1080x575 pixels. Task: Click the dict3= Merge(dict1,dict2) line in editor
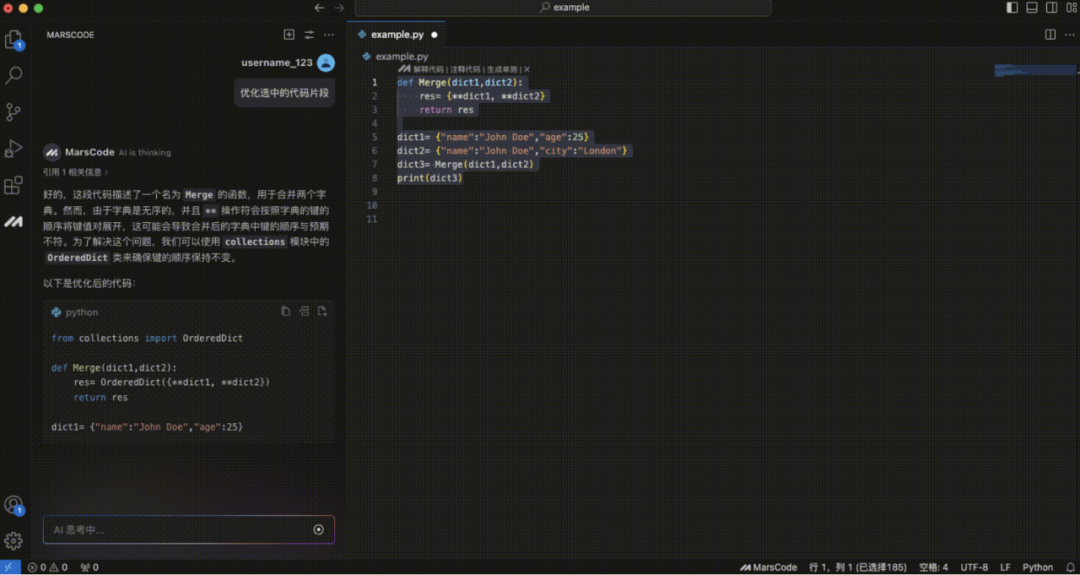click(464, 164)
